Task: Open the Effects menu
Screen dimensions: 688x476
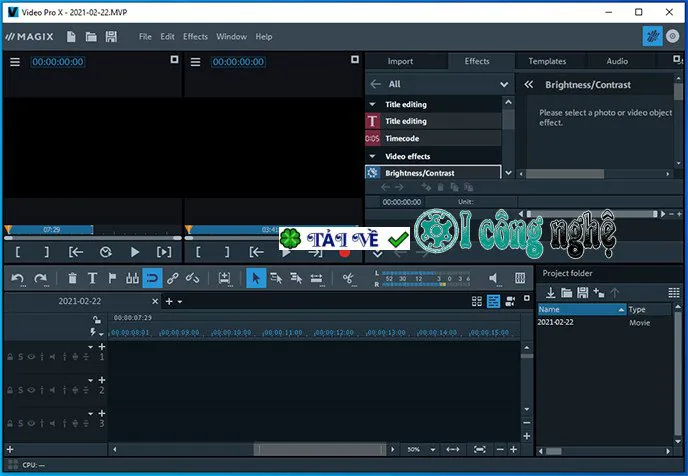Action: pyautogui.click(x=195, y=37)
